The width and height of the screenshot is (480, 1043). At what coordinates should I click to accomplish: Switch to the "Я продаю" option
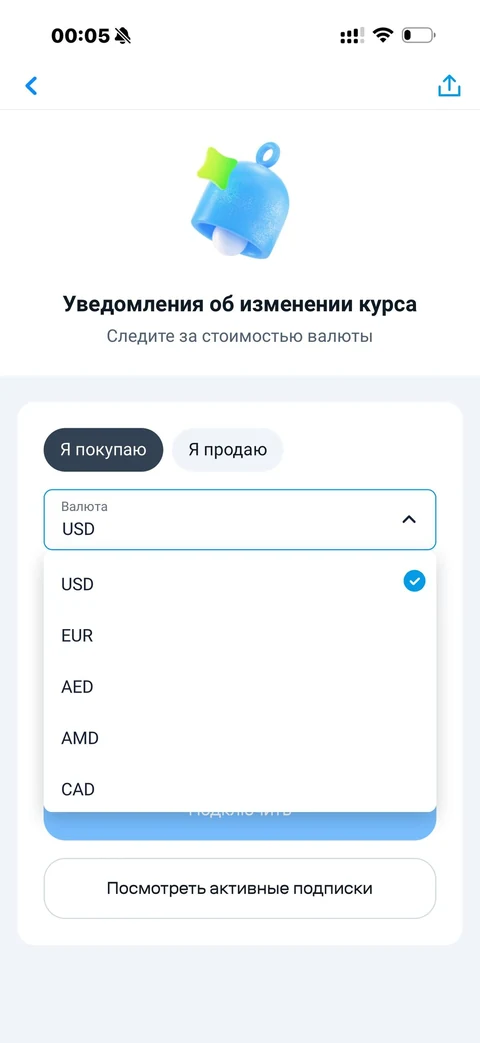coord(227,450)
